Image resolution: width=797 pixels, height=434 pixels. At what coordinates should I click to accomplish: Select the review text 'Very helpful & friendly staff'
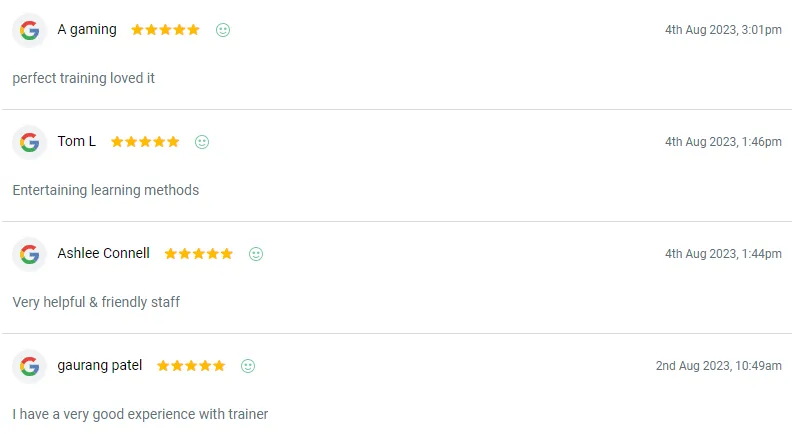[96, 302]
